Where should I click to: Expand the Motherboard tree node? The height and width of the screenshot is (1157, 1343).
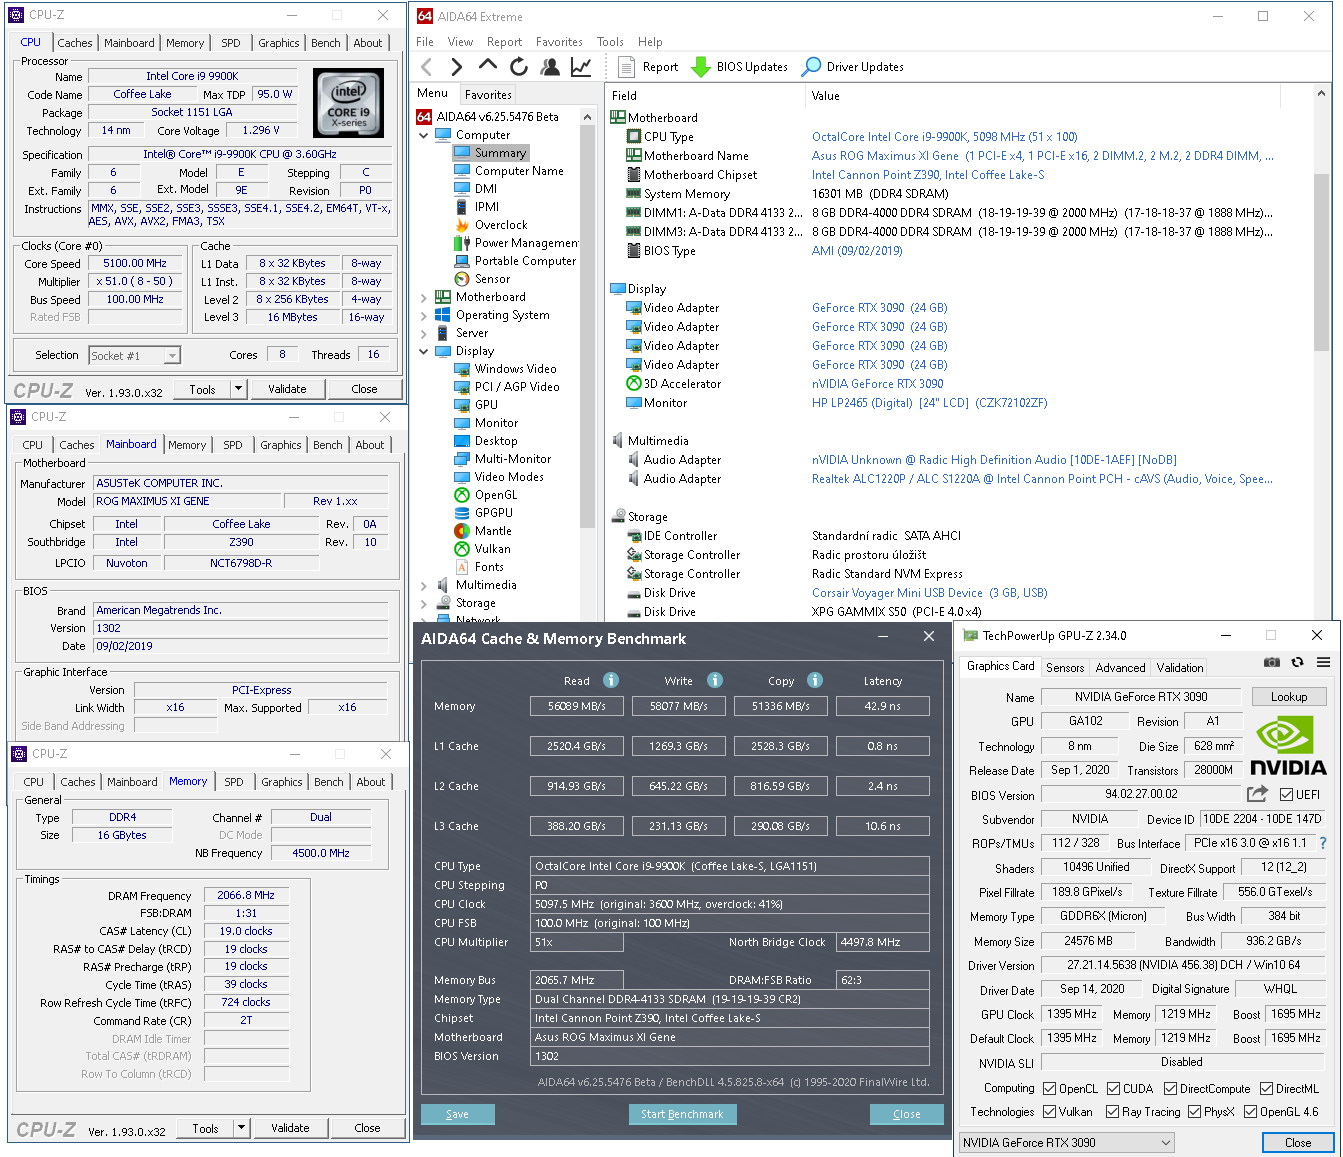coord(423,297)
